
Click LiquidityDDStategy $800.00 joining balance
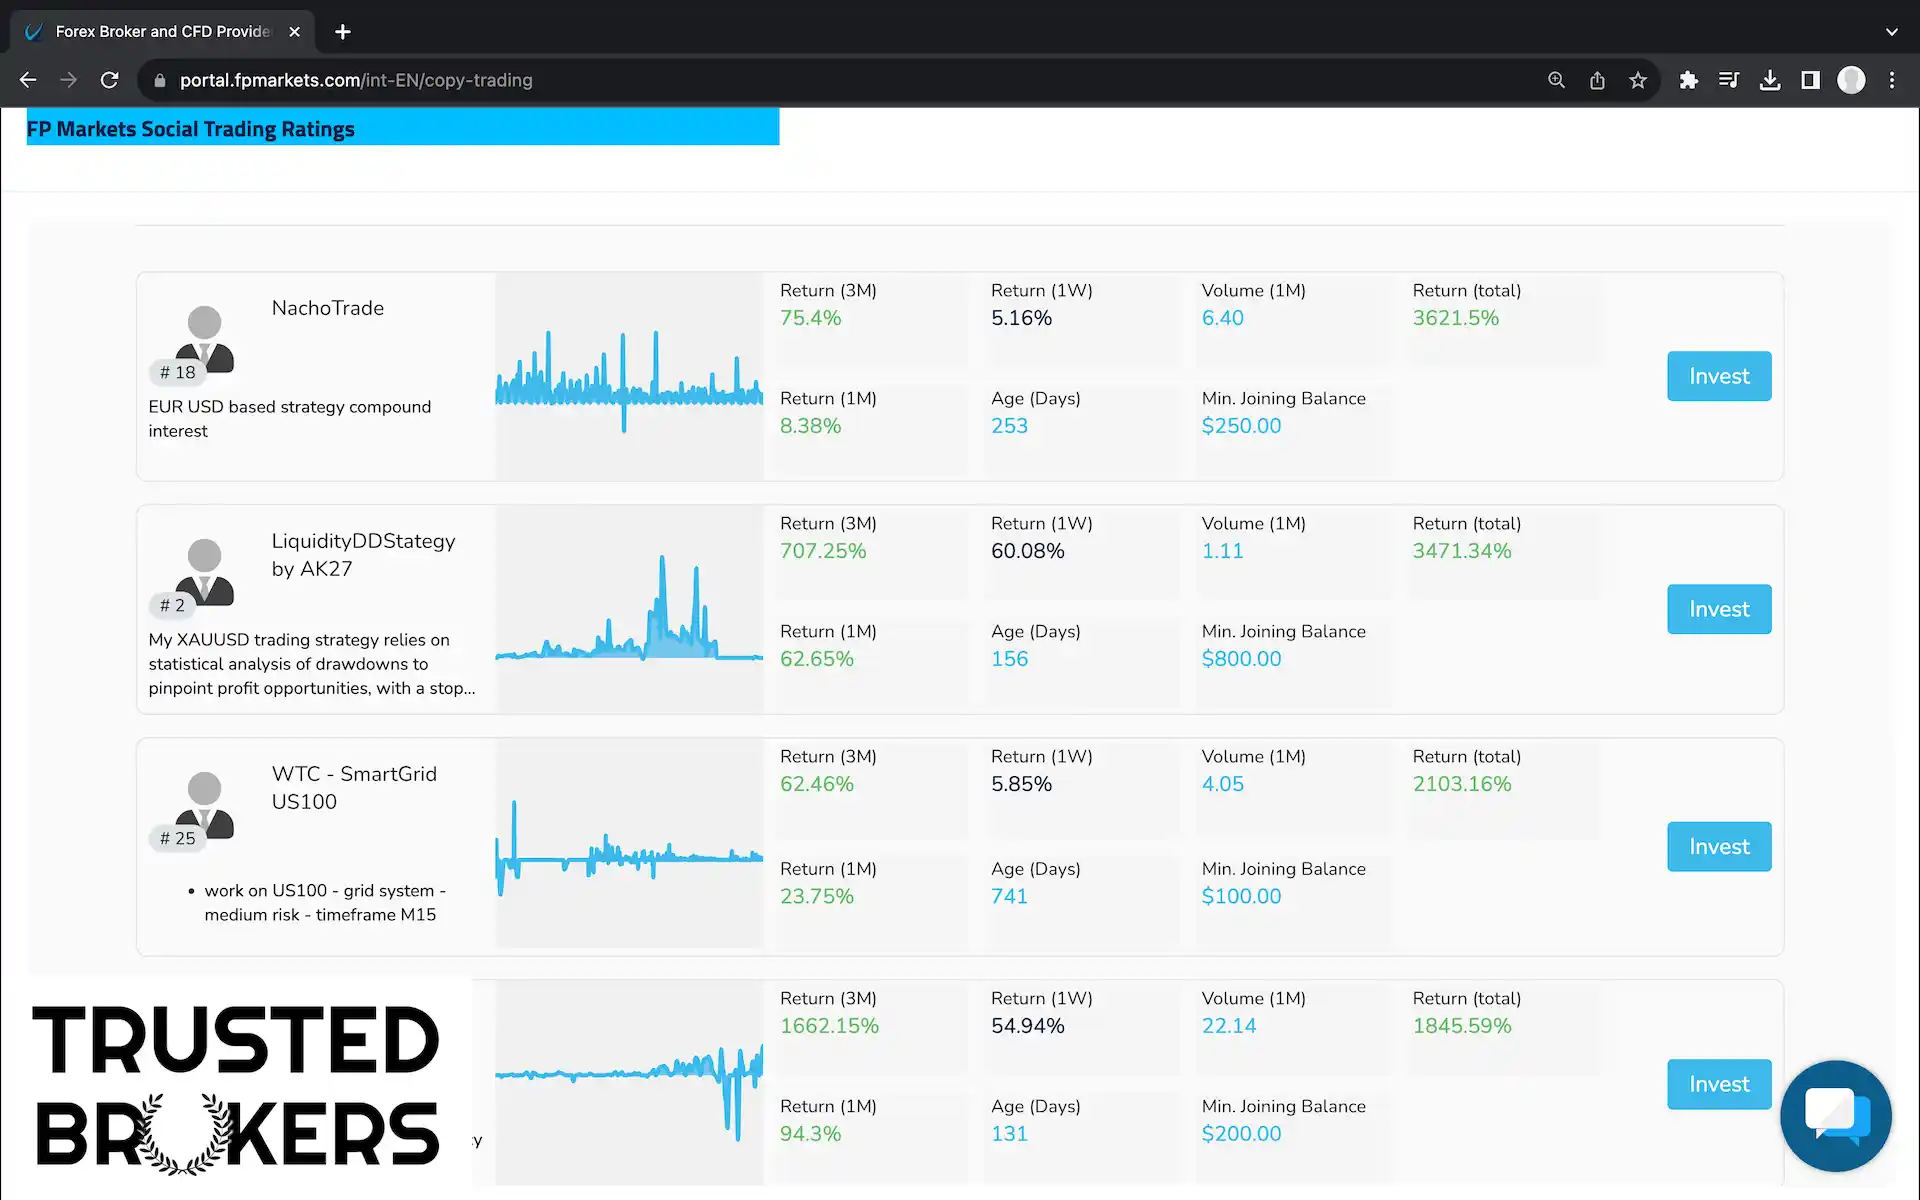1241,659
